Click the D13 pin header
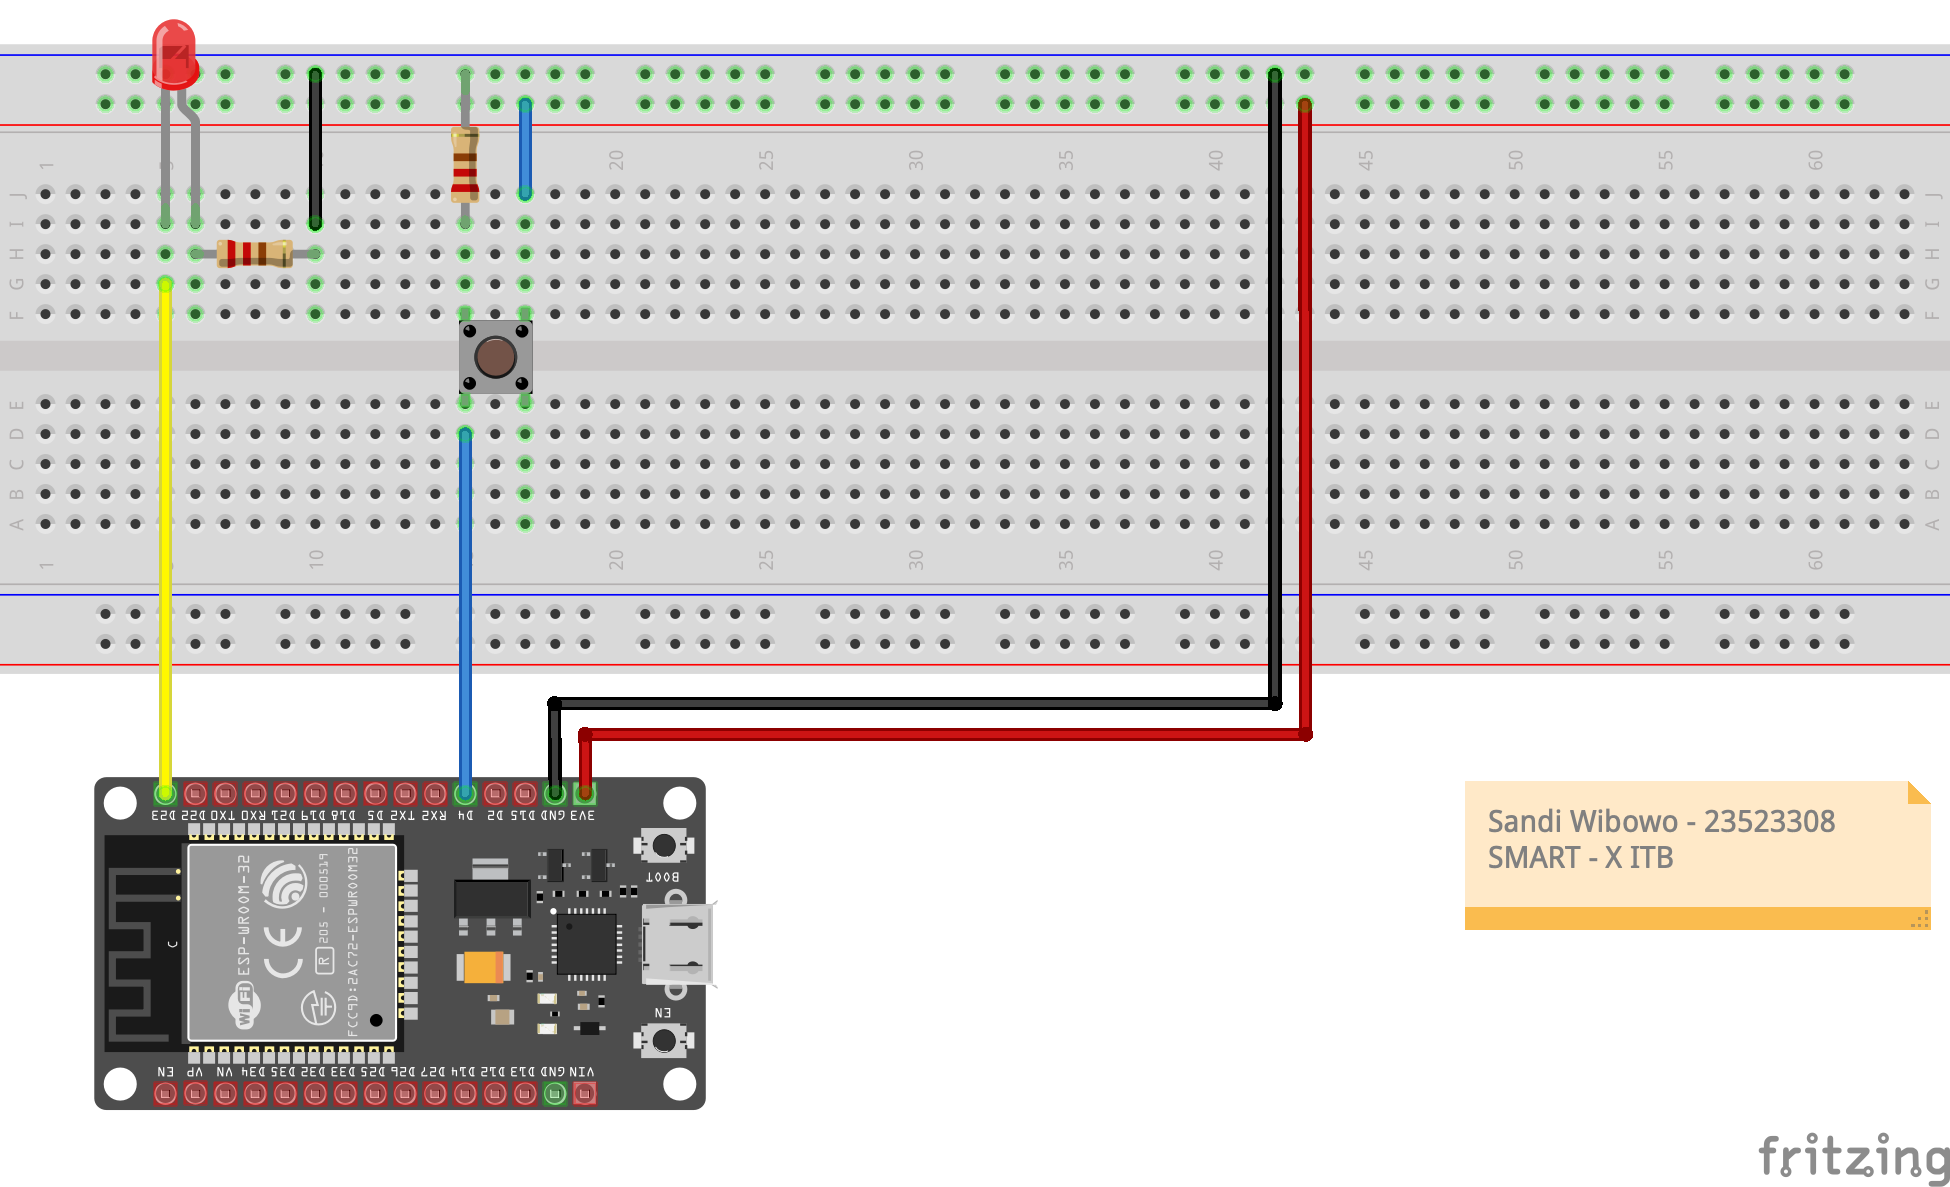Viewport: 1950px width, 1187px height. (x=525, y=1094)
